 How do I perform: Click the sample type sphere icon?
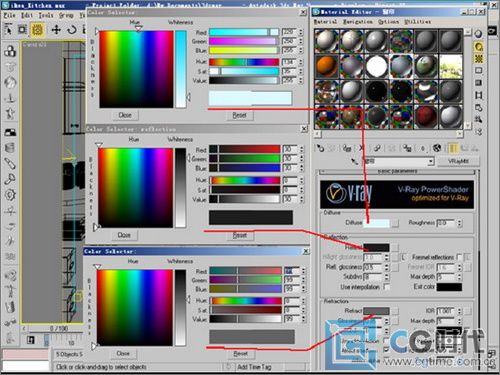pyautogui.click(x=478, y=34)
